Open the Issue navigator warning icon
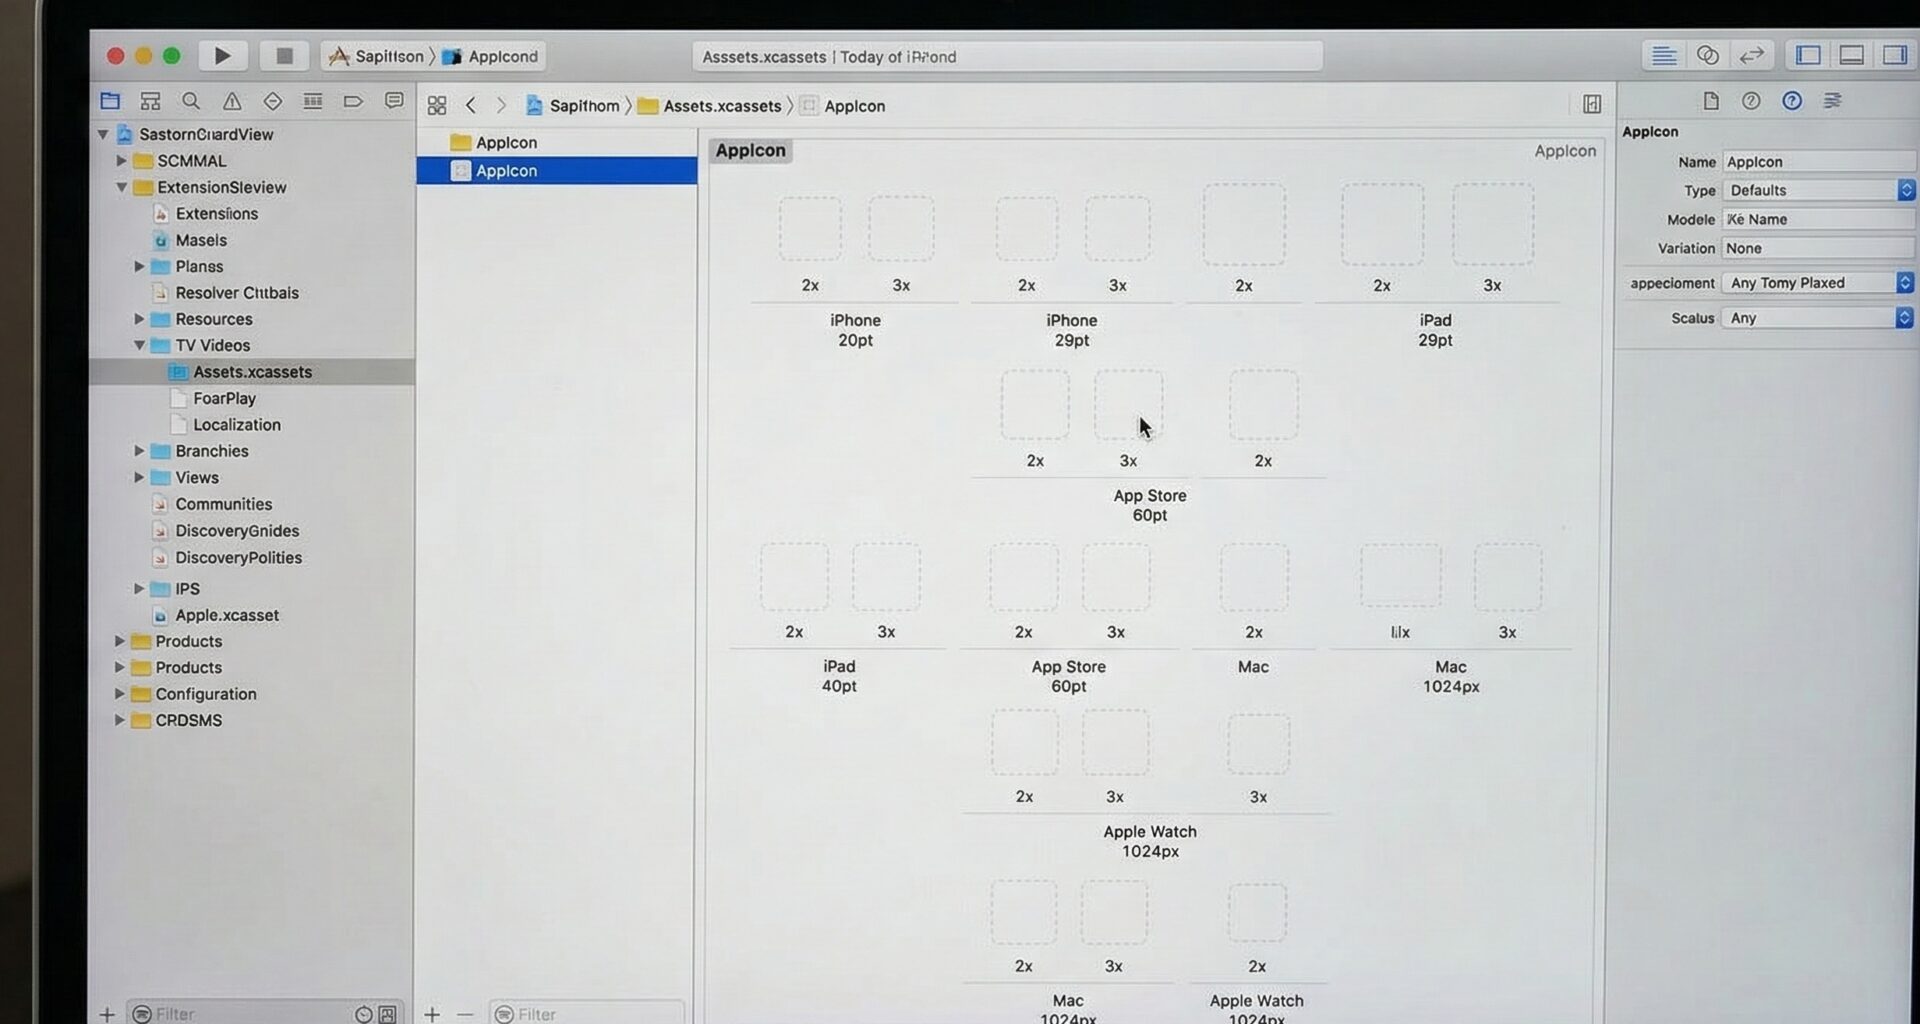1920x1024 pixels. pyautogui.click(x=232, y=101)
